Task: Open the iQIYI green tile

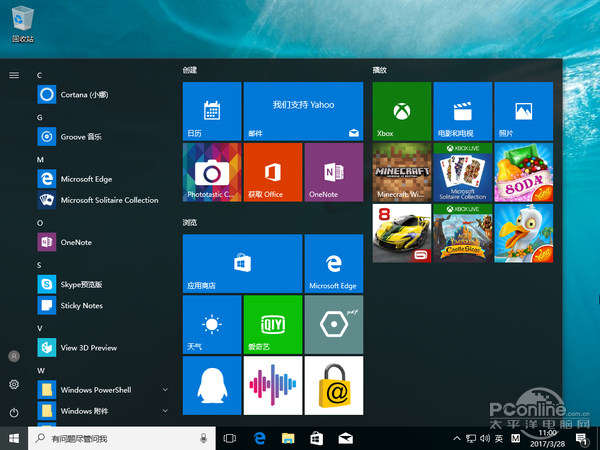Action: tap(273, 324)
